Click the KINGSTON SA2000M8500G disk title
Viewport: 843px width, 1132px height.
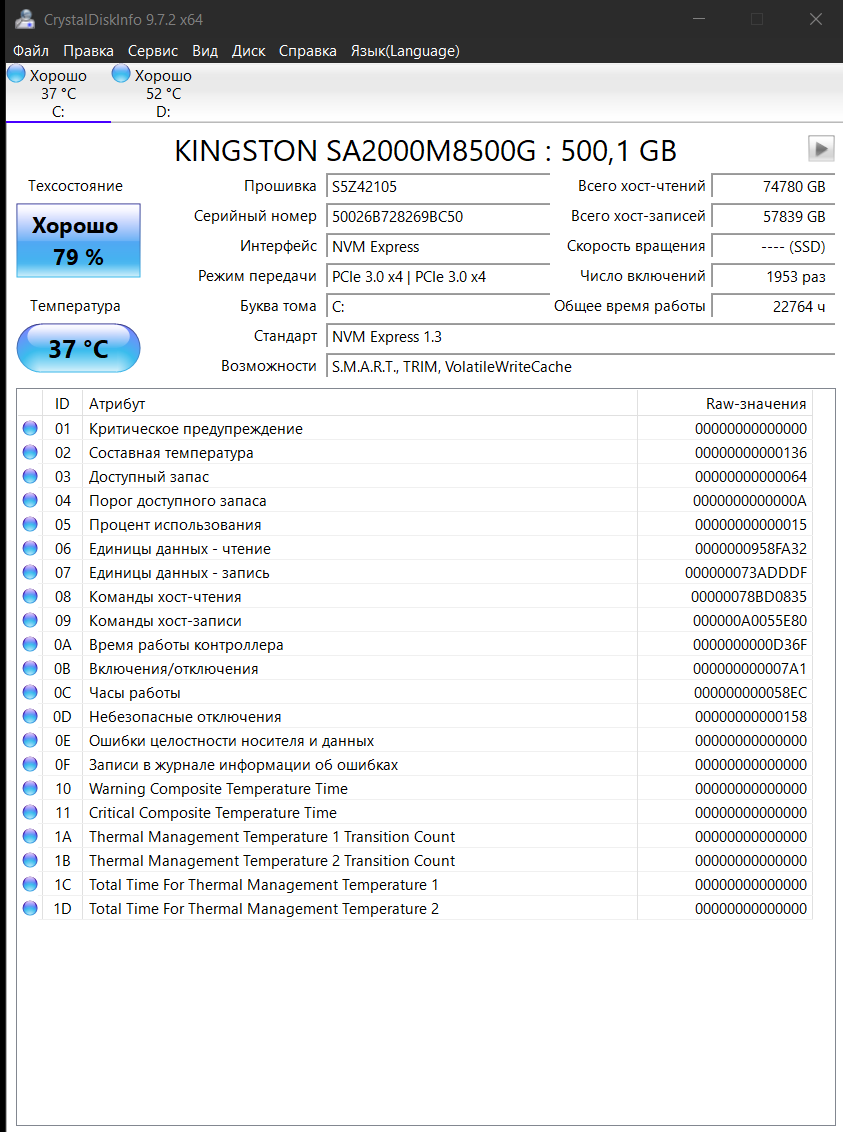point(425,151)
